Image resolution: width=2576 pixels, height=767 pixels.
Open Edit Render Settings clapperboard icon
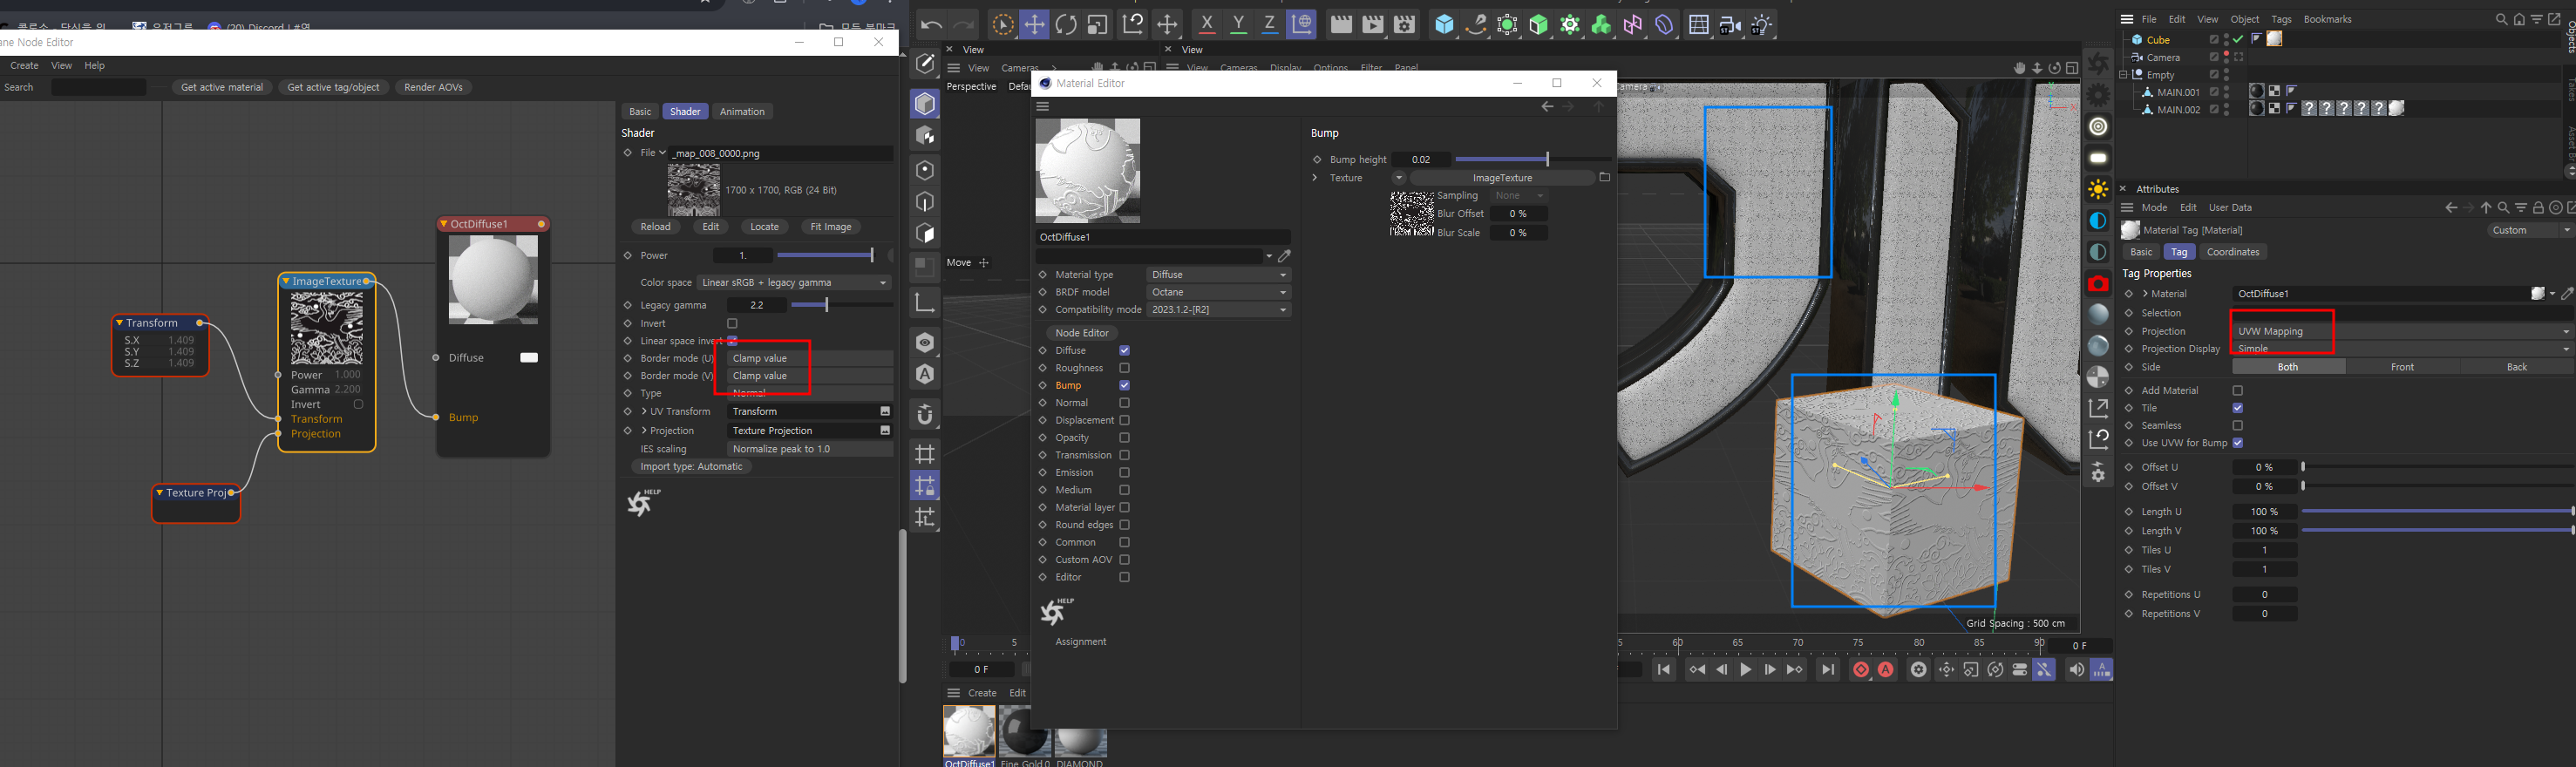[x=1404, y=25]
